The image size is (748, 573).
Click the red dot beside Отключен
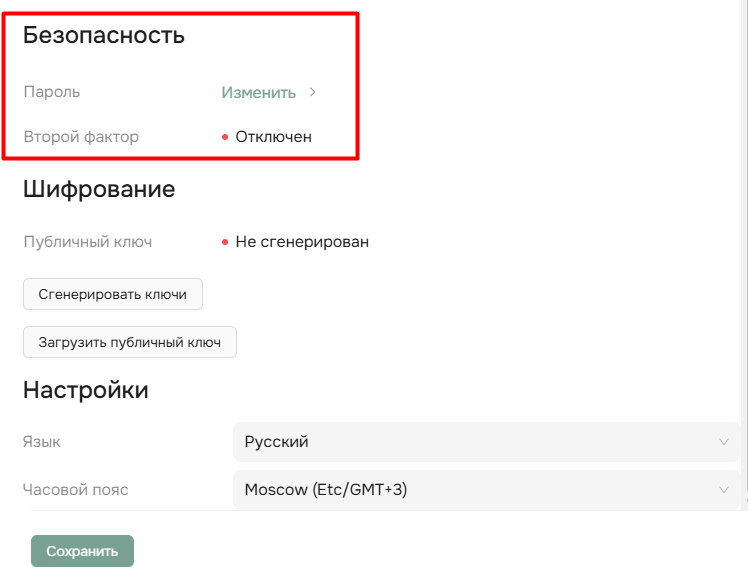pyautogui.click(x=225, y=137)
